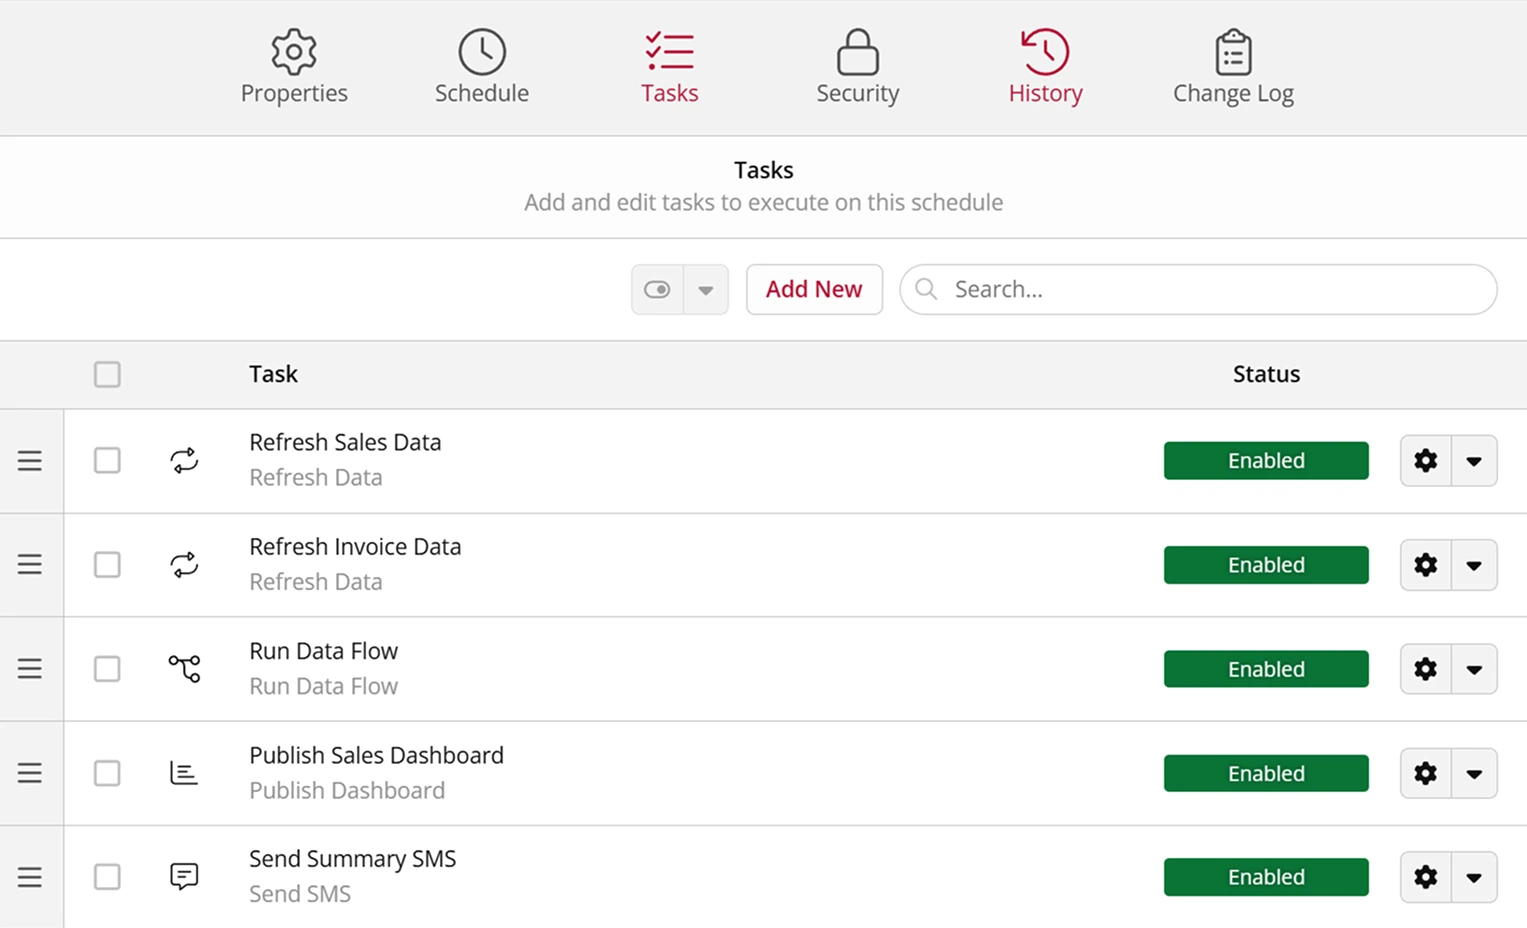Open settings gear for Refresh Invoice Data
This screenshot has width=1527, height=928.
click(1425, 565)
